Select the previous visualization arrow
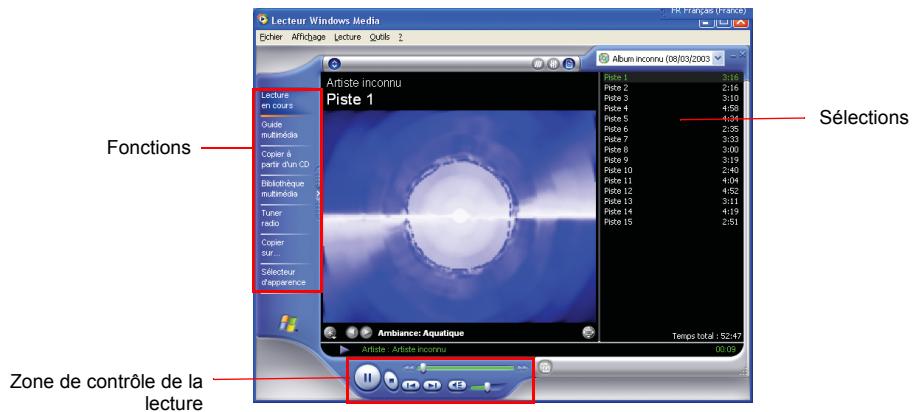This screenshot has height=412, width=912. click(351, 332)
